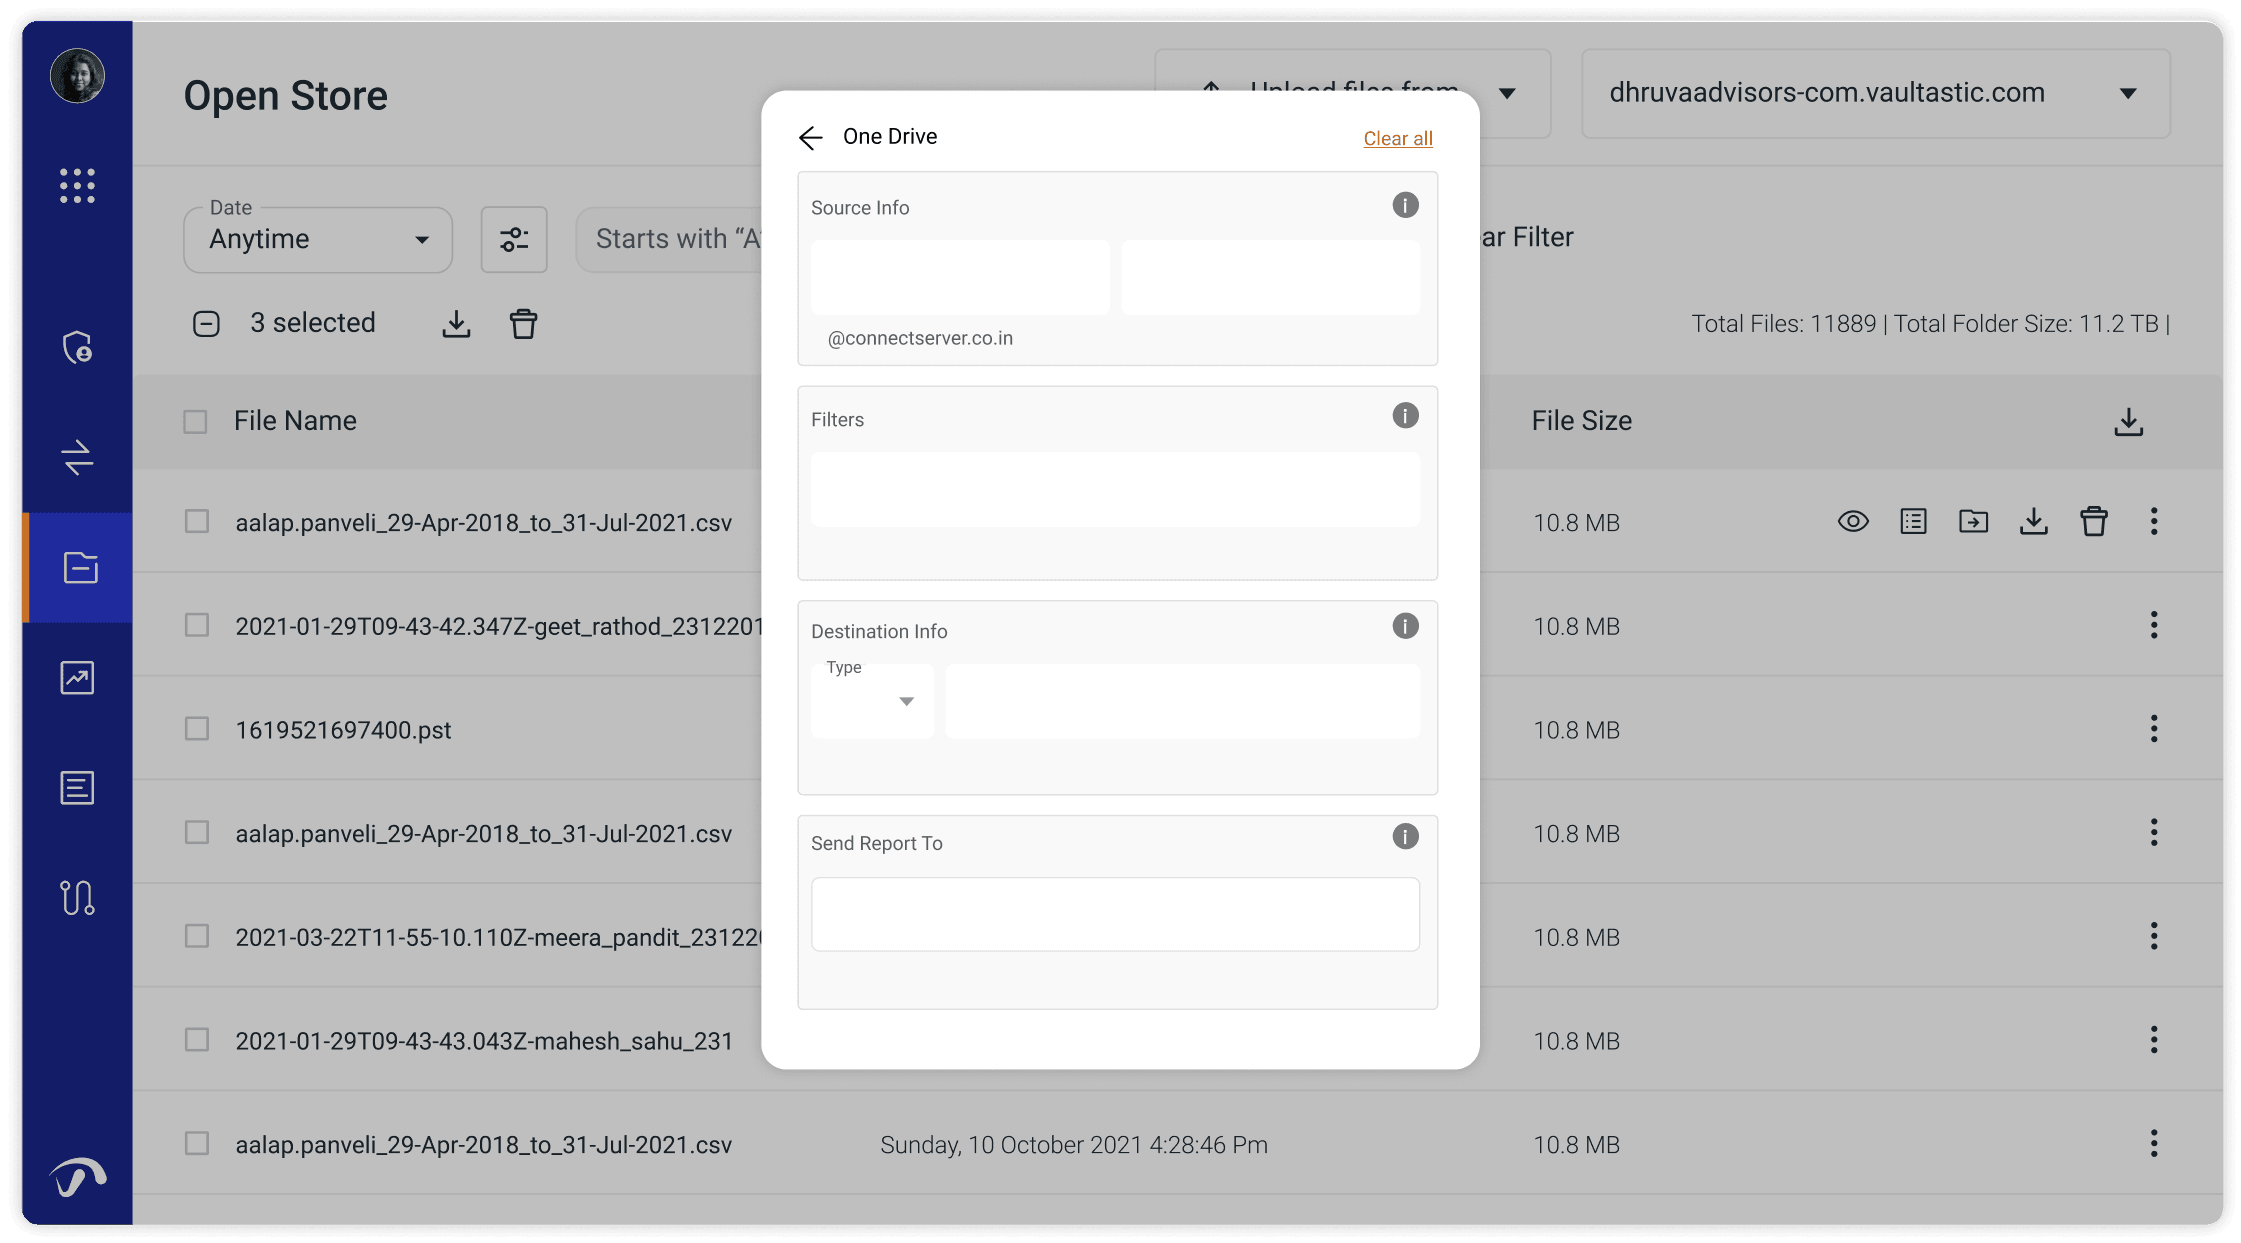
Task: Delete selected files with trash icon
Action: click(523, 324)
